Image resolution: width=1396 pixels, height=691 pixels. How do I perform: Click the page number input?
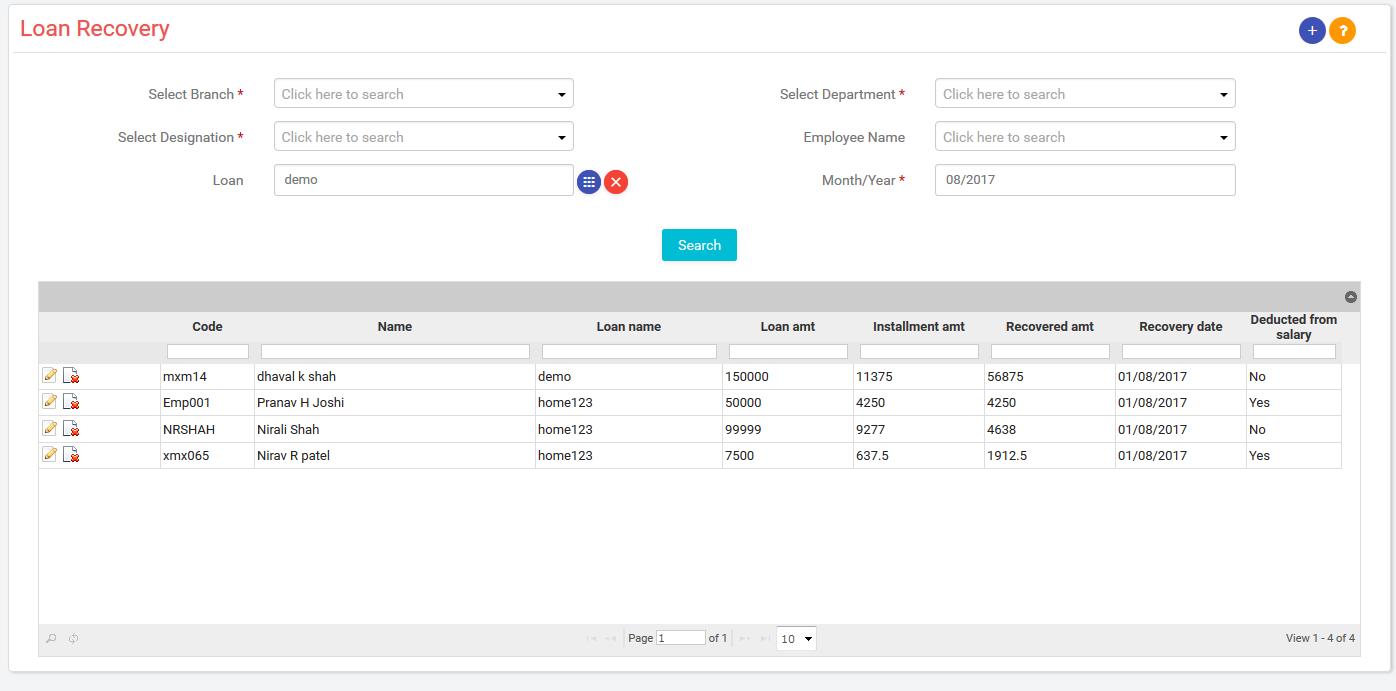pos(681,638)
